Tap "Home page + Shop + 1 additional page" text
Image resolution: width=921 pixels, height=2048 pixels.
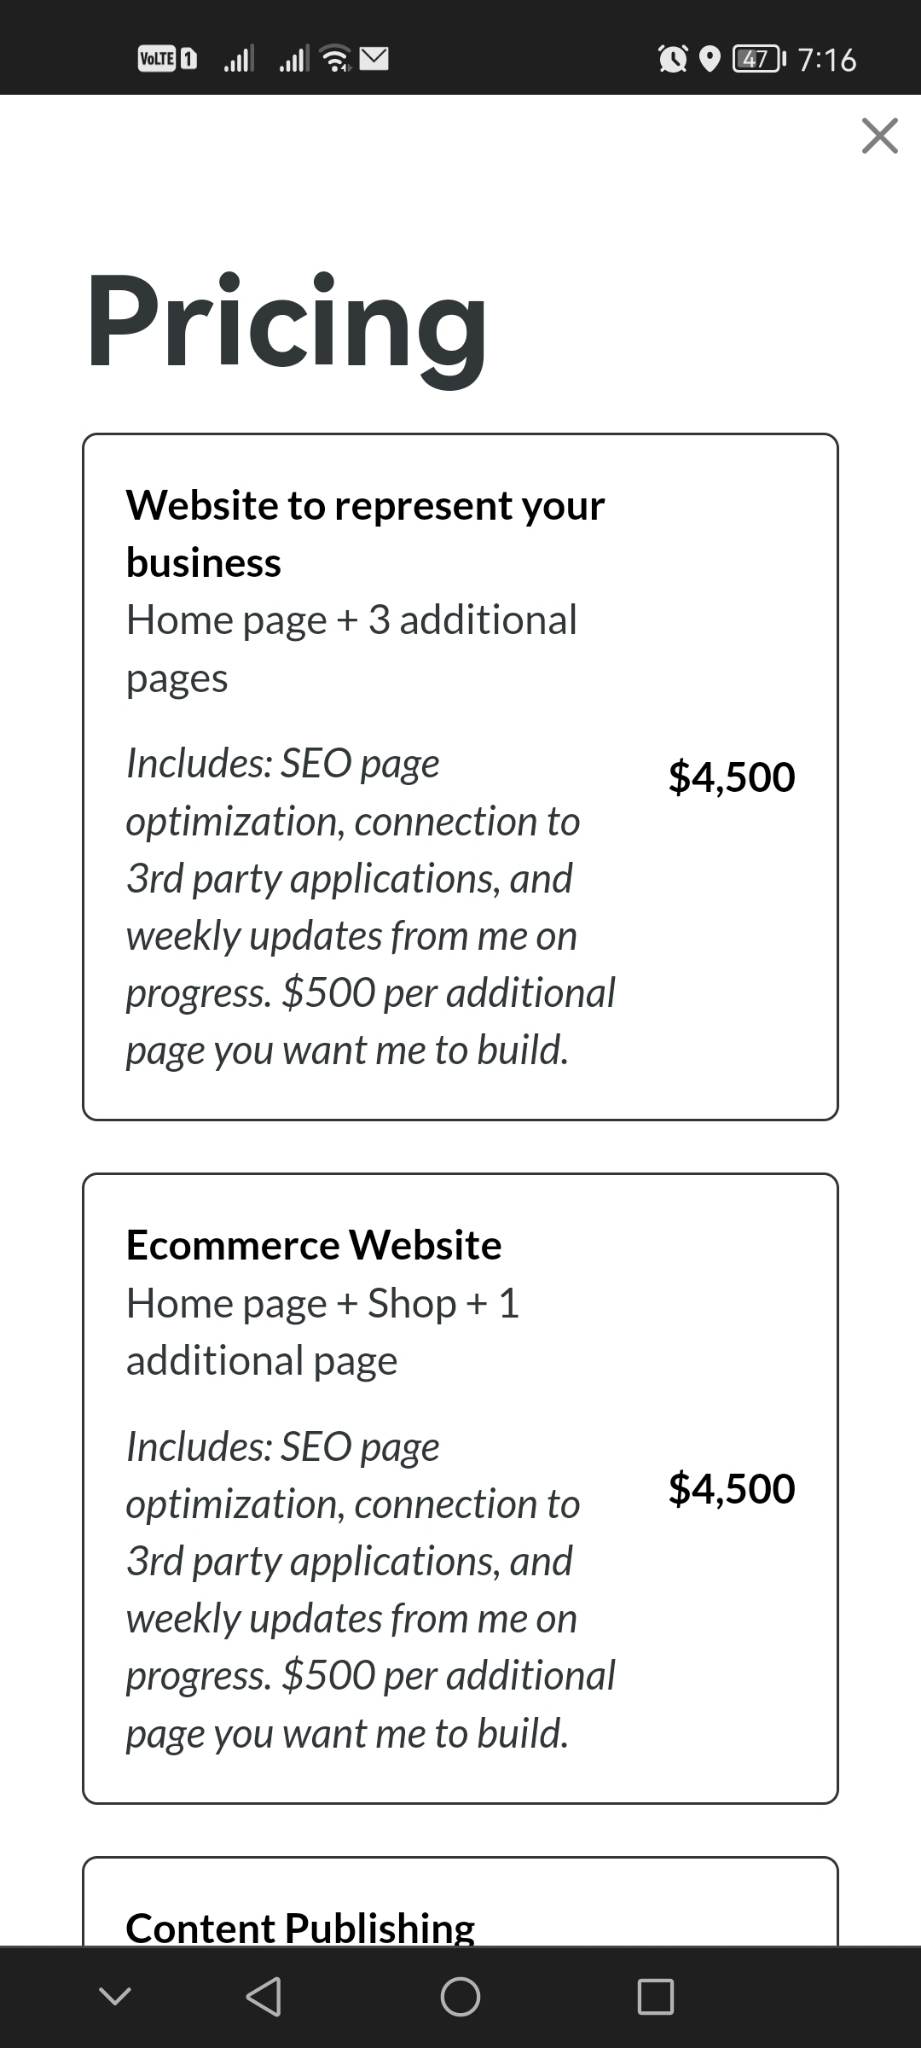(x=322, y=1331)
